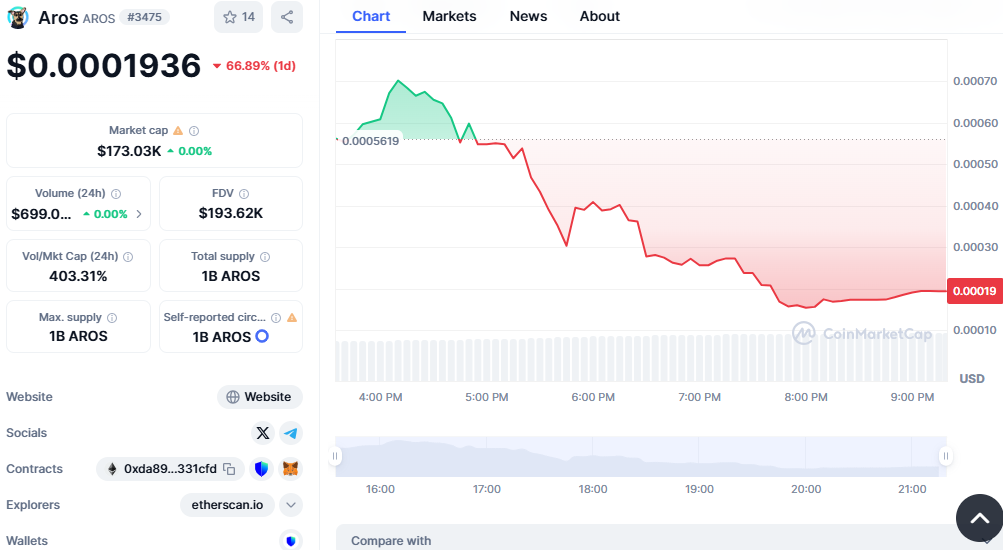Copy the 0xda89...331cfd contract address
1003x550 pixels.
coord(229,469)
